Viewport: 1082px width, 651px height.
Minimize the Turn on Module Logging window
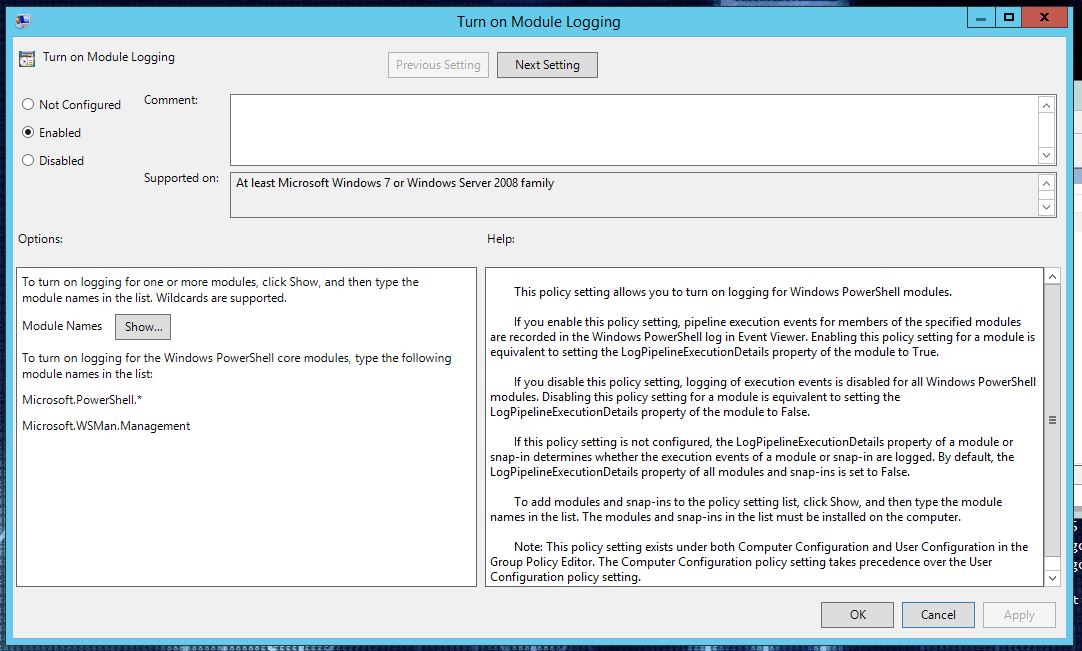(x=981, y=18)
